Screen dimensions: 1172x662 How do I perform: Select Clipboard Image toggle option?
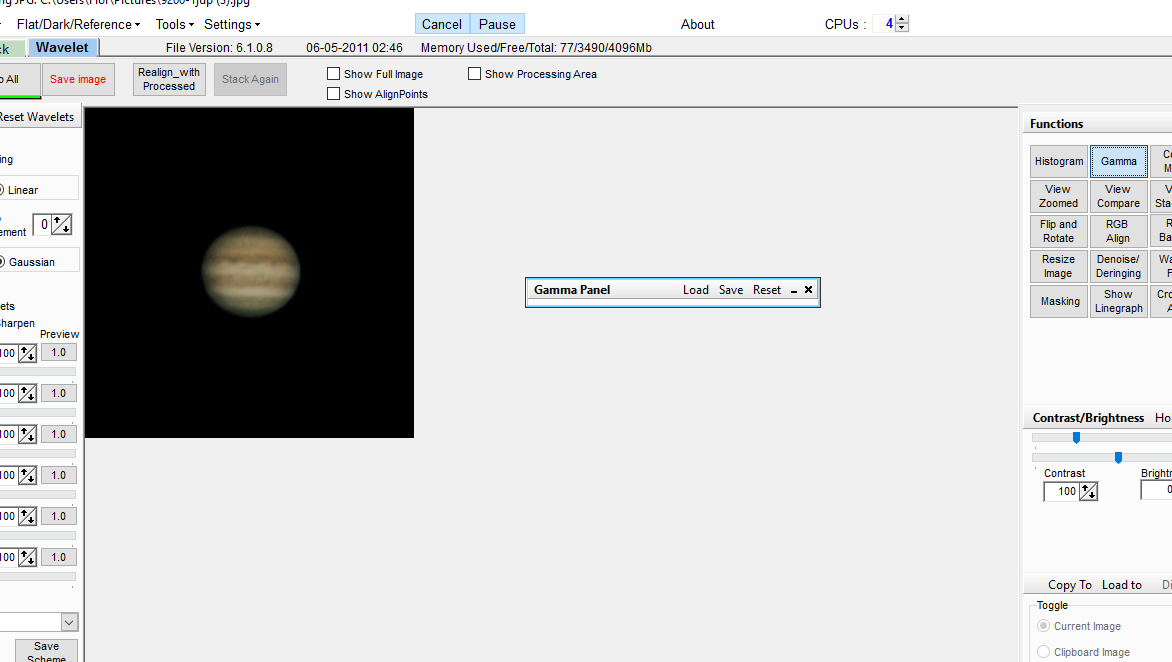1043,652
